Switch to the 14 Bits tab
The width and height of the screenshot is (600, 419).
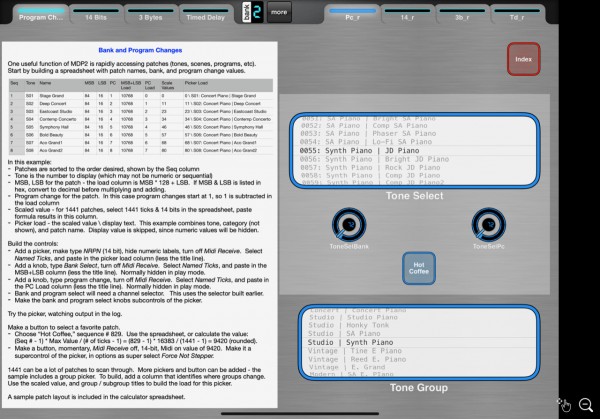pos(96,14)
